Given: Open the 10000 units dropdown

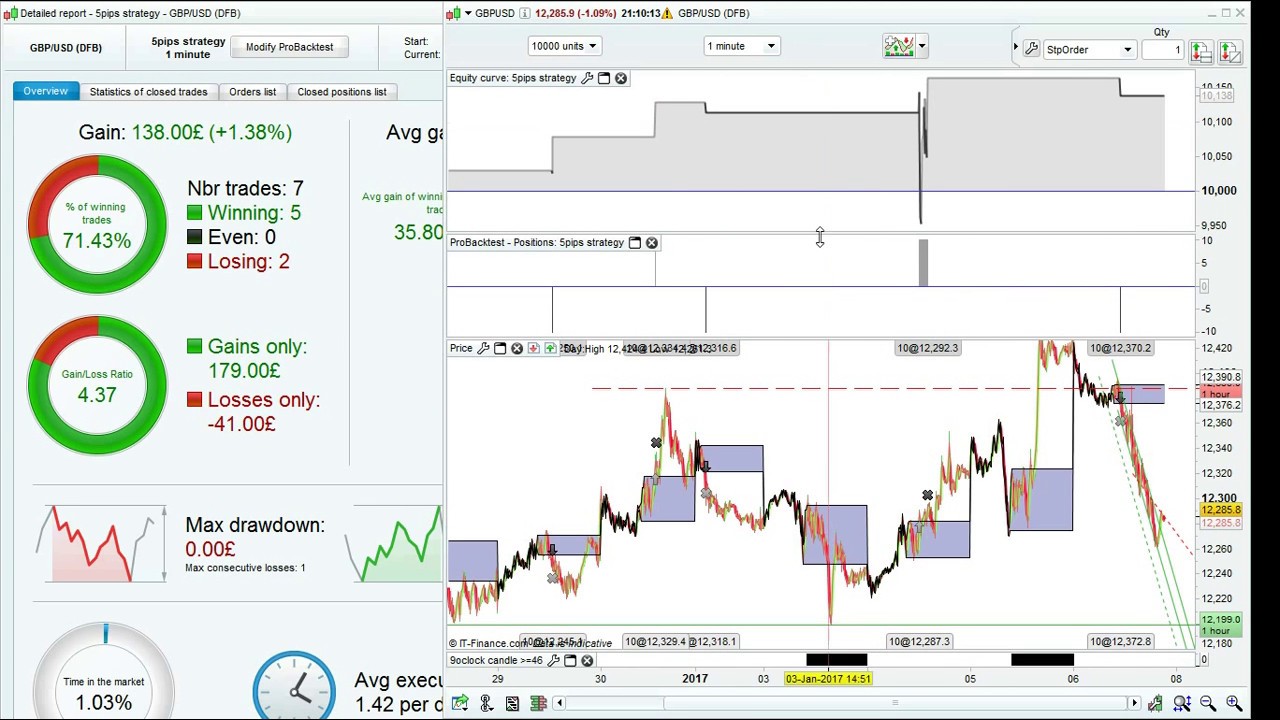Looking at the screenshot, I should (565, 46).
